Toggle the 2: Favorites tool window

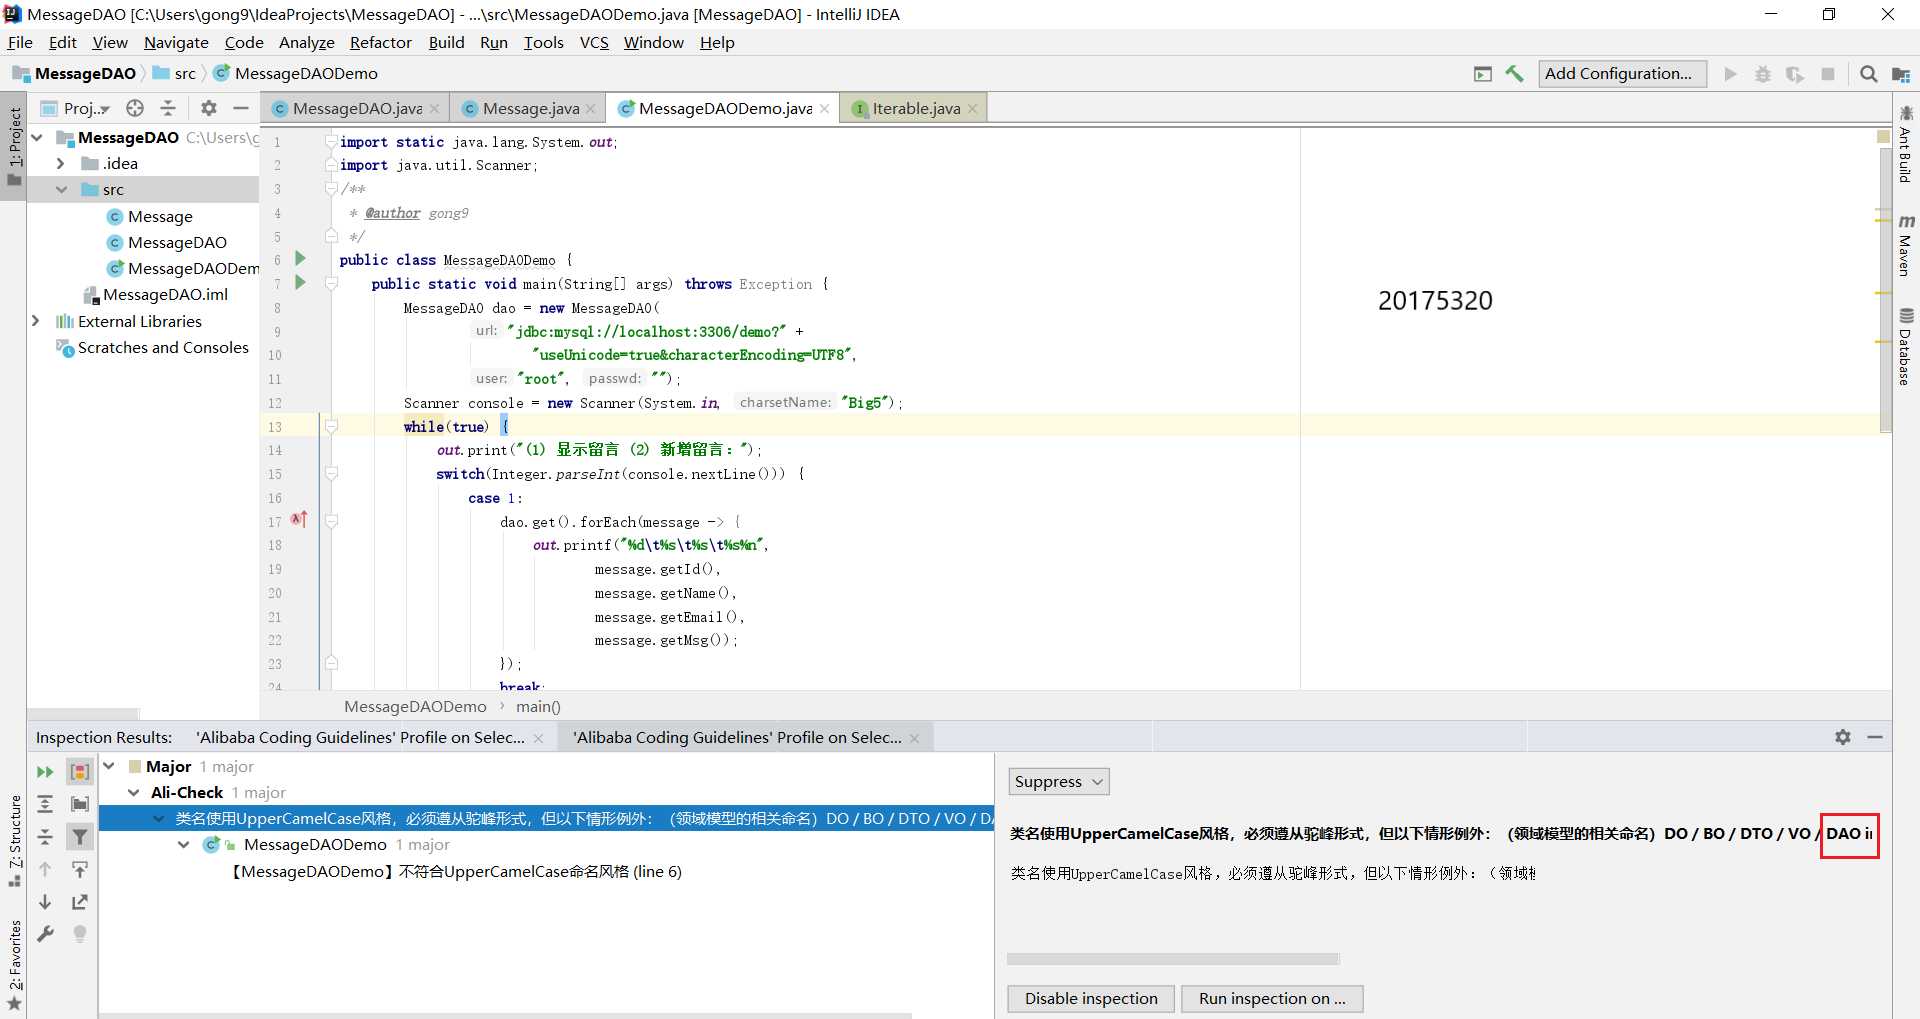click(14, 965)
